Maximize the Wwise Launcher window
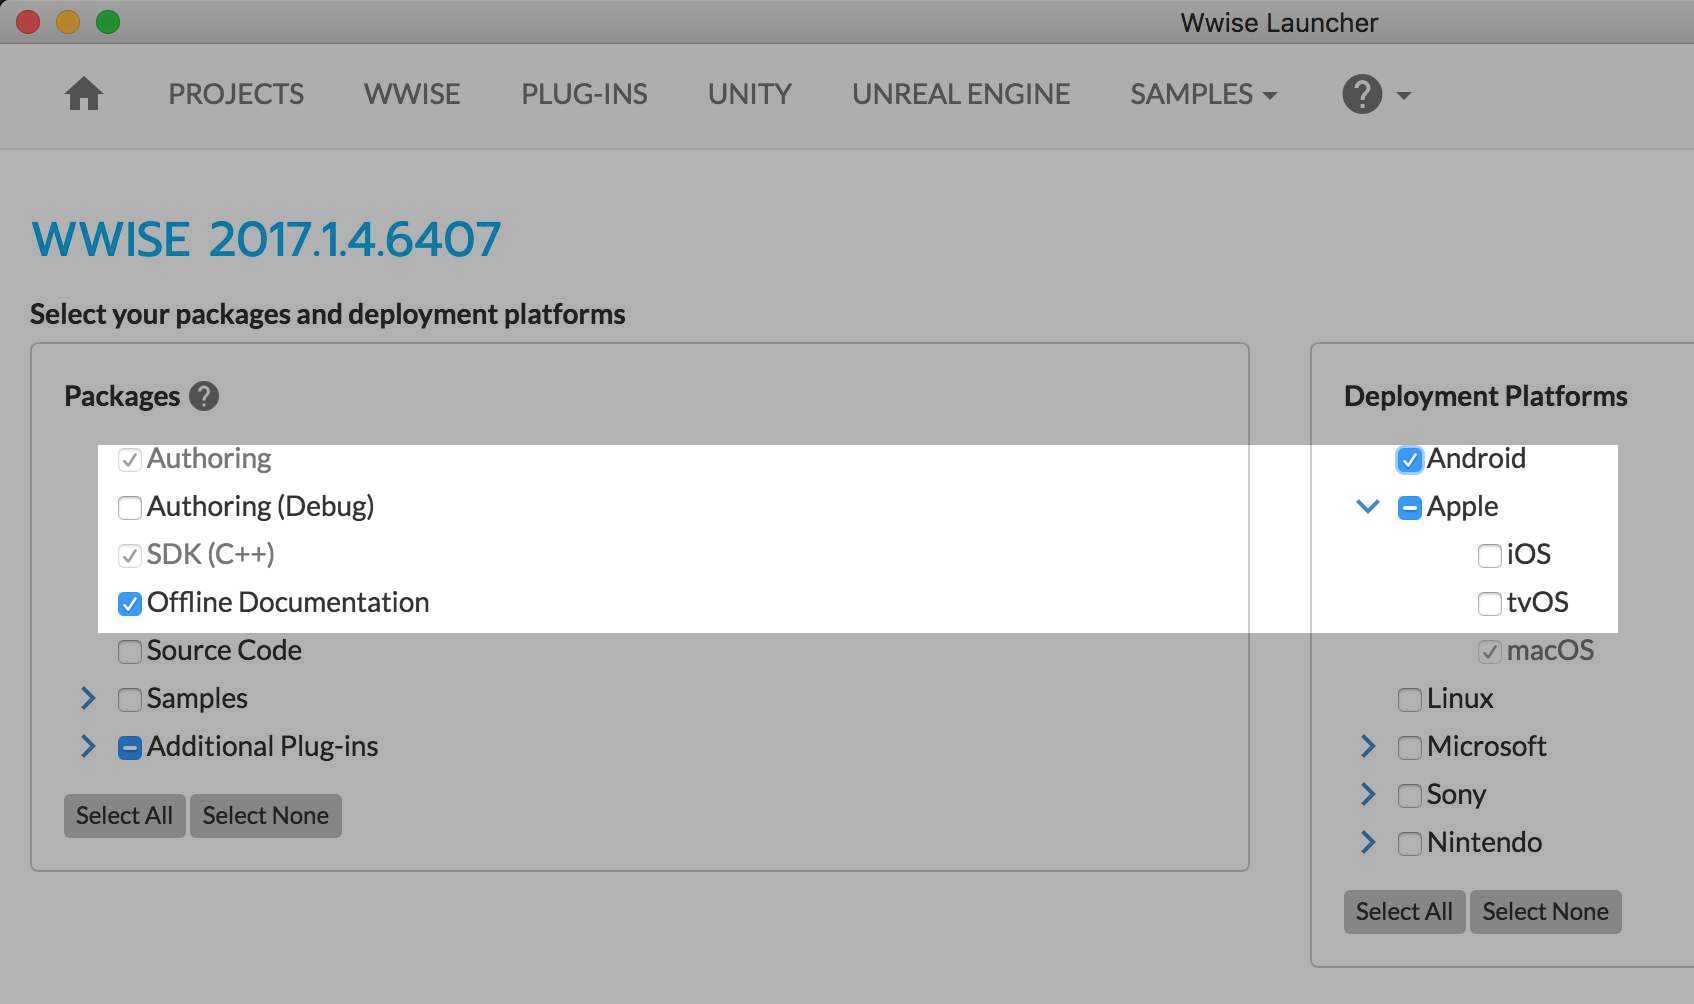Screen dimensions: 1694x1004 pyautogui.click(x=108, y=22)
